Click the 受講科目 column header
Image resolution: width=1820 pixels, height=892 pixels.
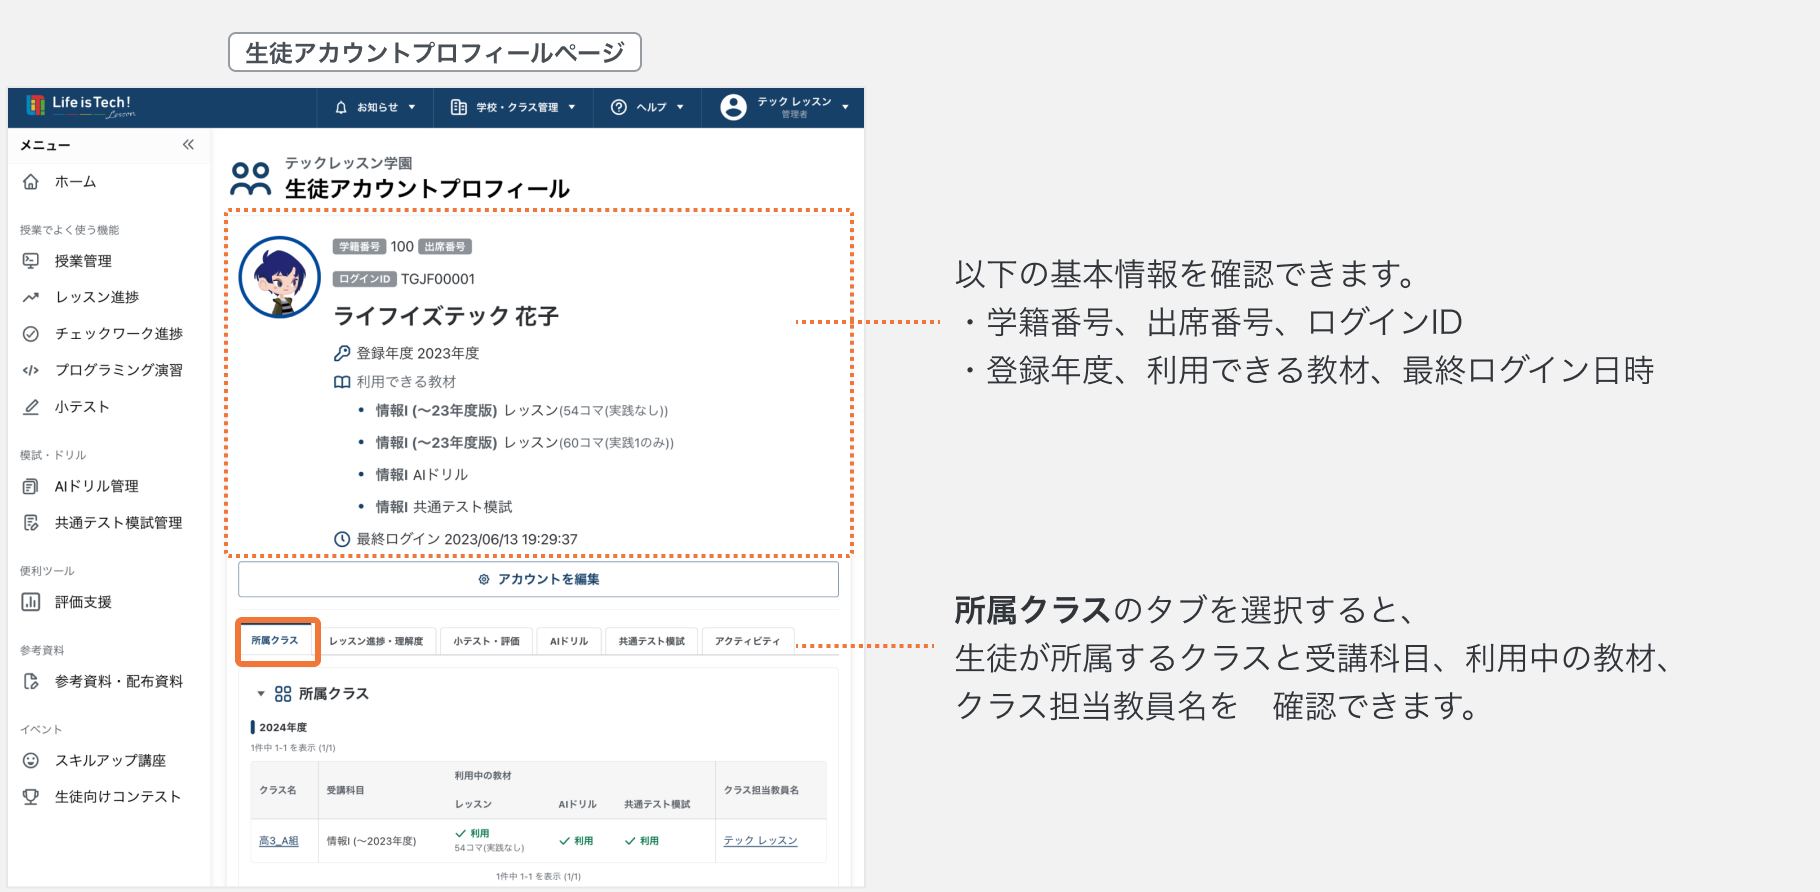[x=346, y=790]
